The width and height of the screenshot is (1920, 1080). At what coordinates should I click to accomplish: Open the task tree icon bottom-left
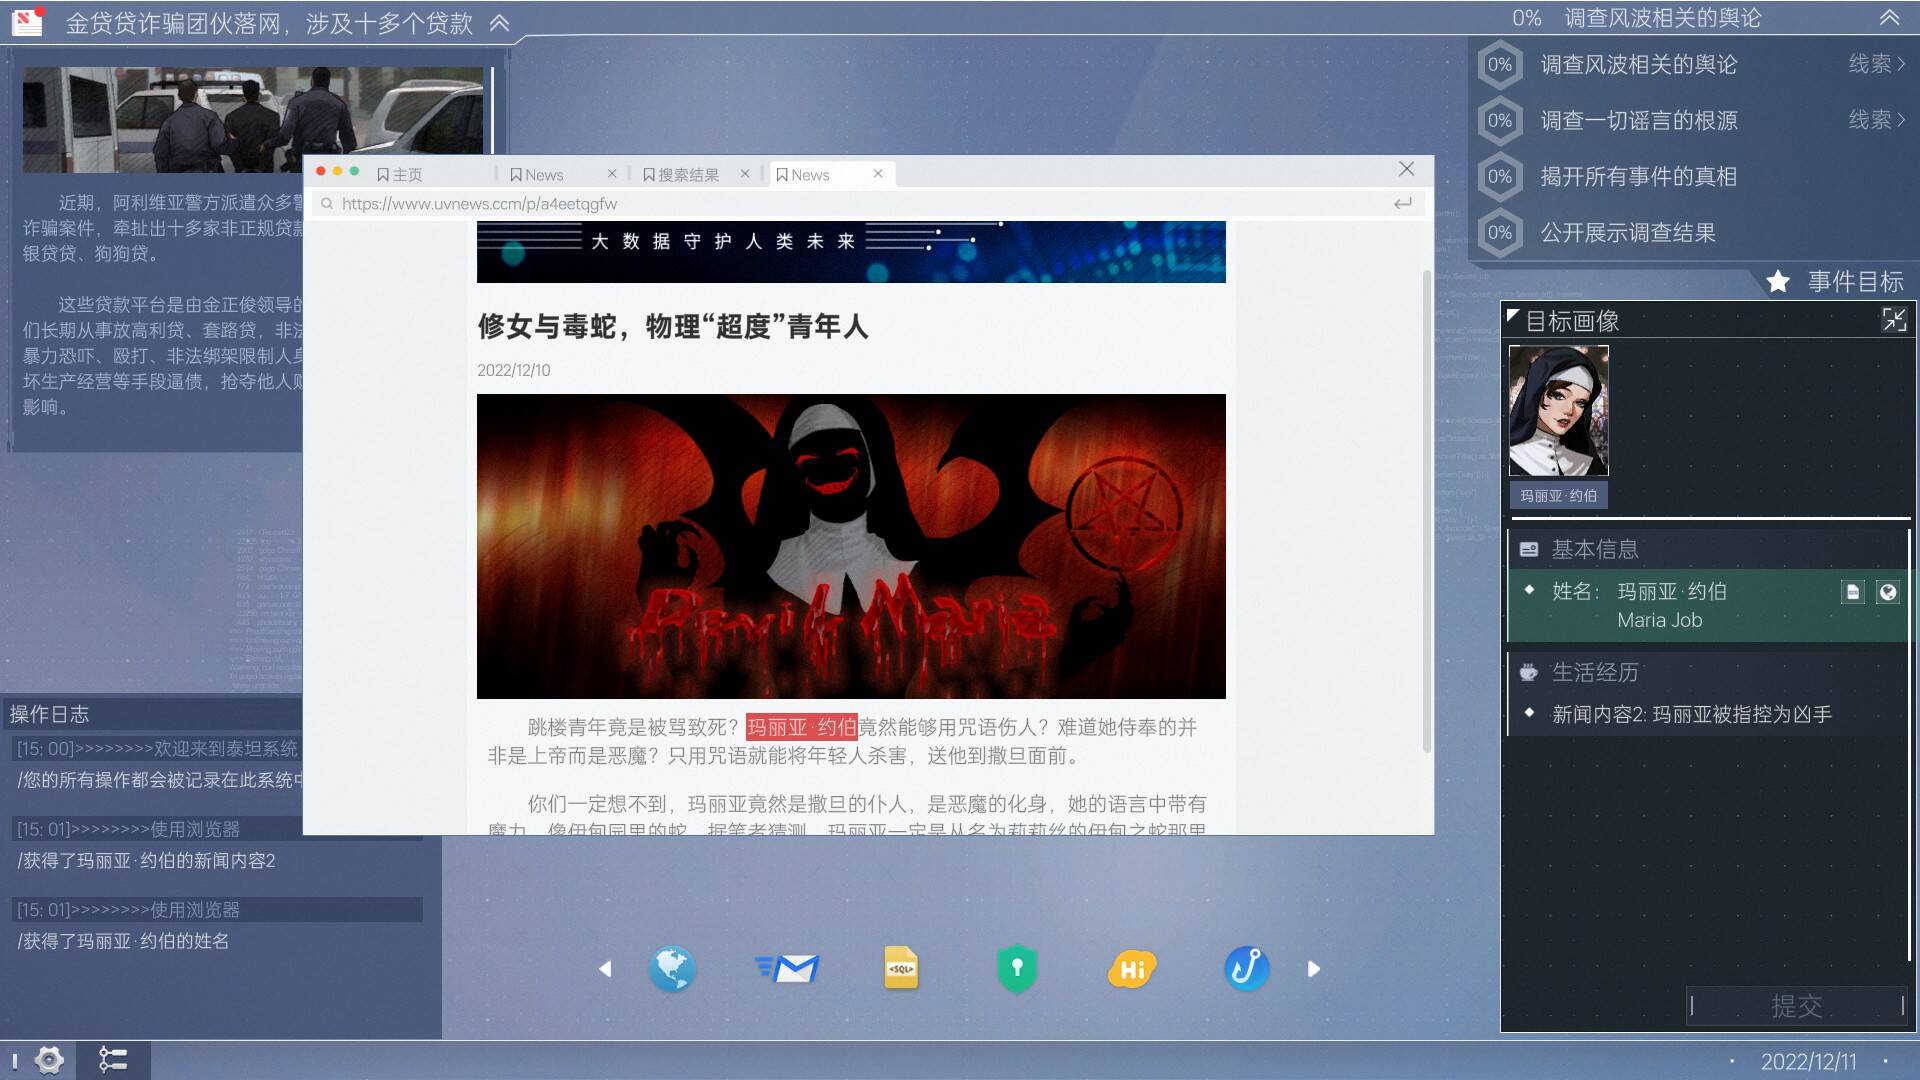coord(113,1059)
